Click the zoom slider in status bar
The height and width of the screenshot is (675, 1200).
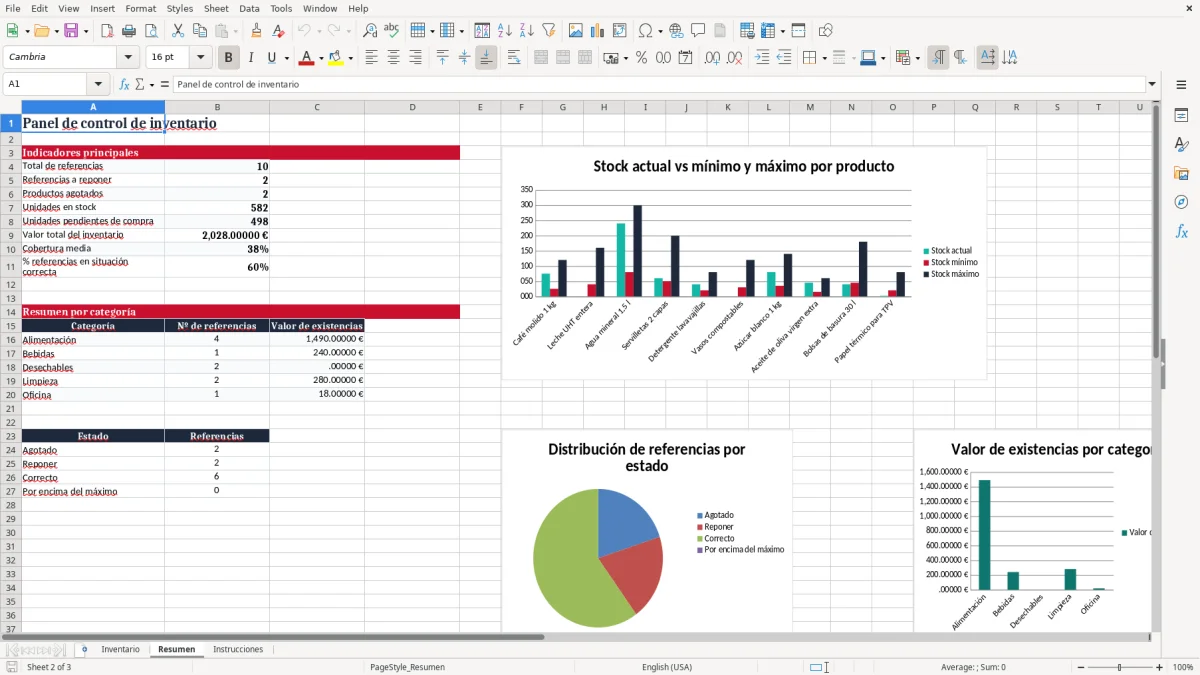(1120, 667)
